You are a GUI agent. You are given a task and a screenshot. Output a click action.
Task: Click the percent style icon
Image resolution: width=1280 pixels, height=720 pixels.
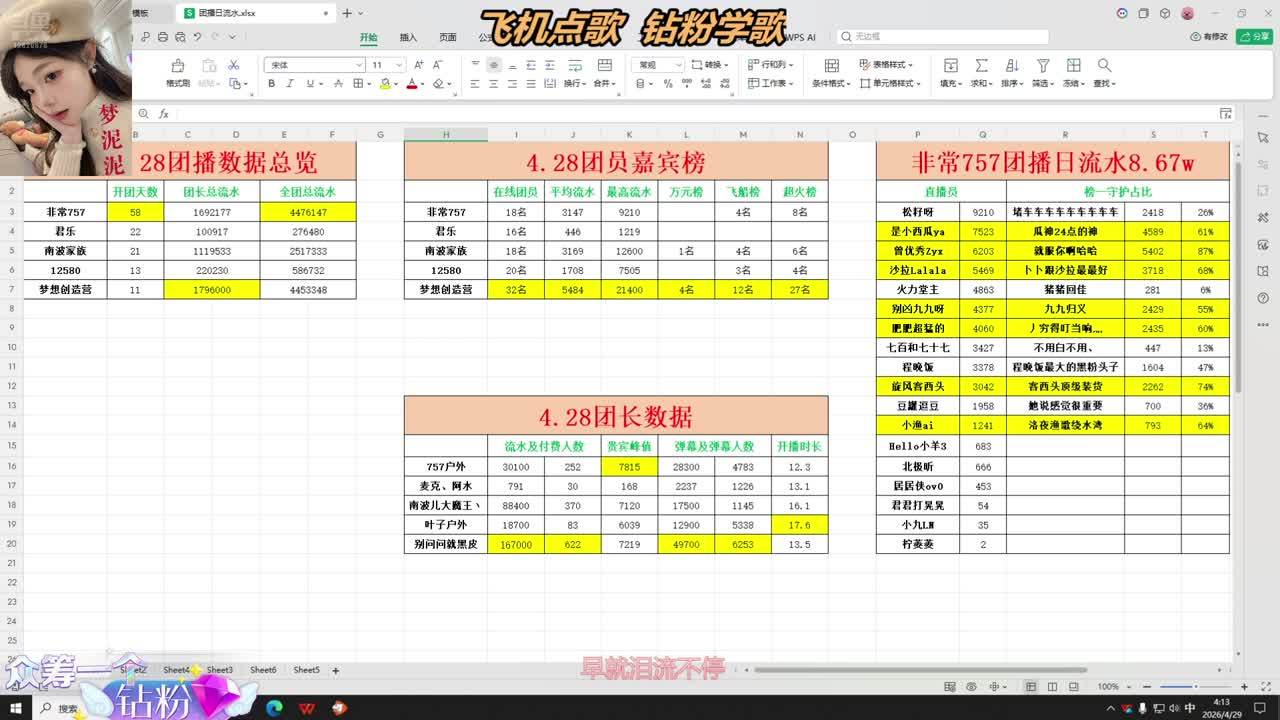(667, 84)
